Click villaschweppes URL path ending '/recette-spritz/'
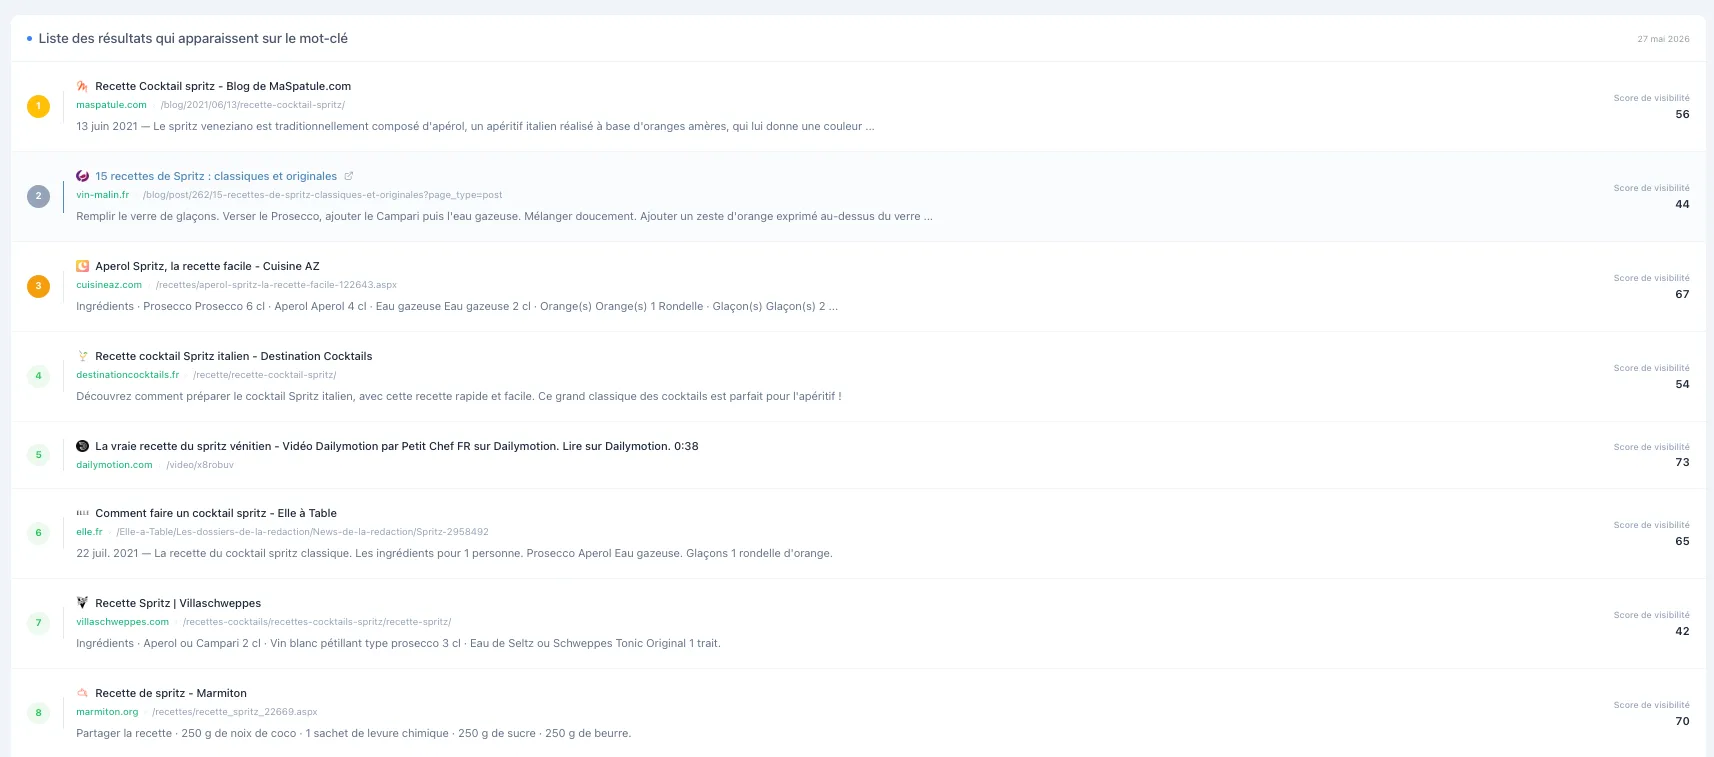1714x757 pixels. [317, 622]
